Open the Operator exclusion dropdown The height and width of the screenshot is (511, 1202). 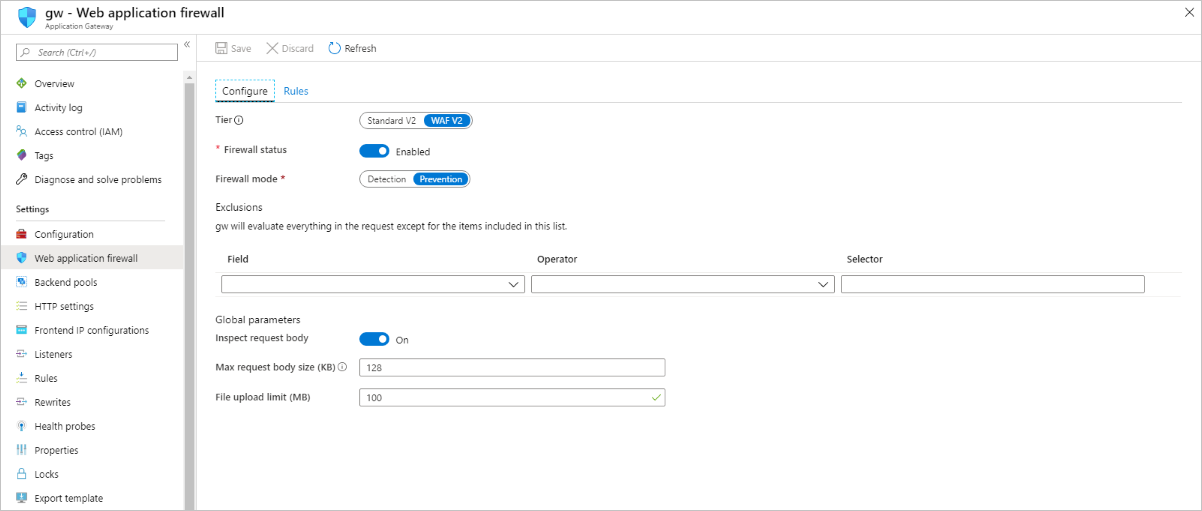pos(682,285)
